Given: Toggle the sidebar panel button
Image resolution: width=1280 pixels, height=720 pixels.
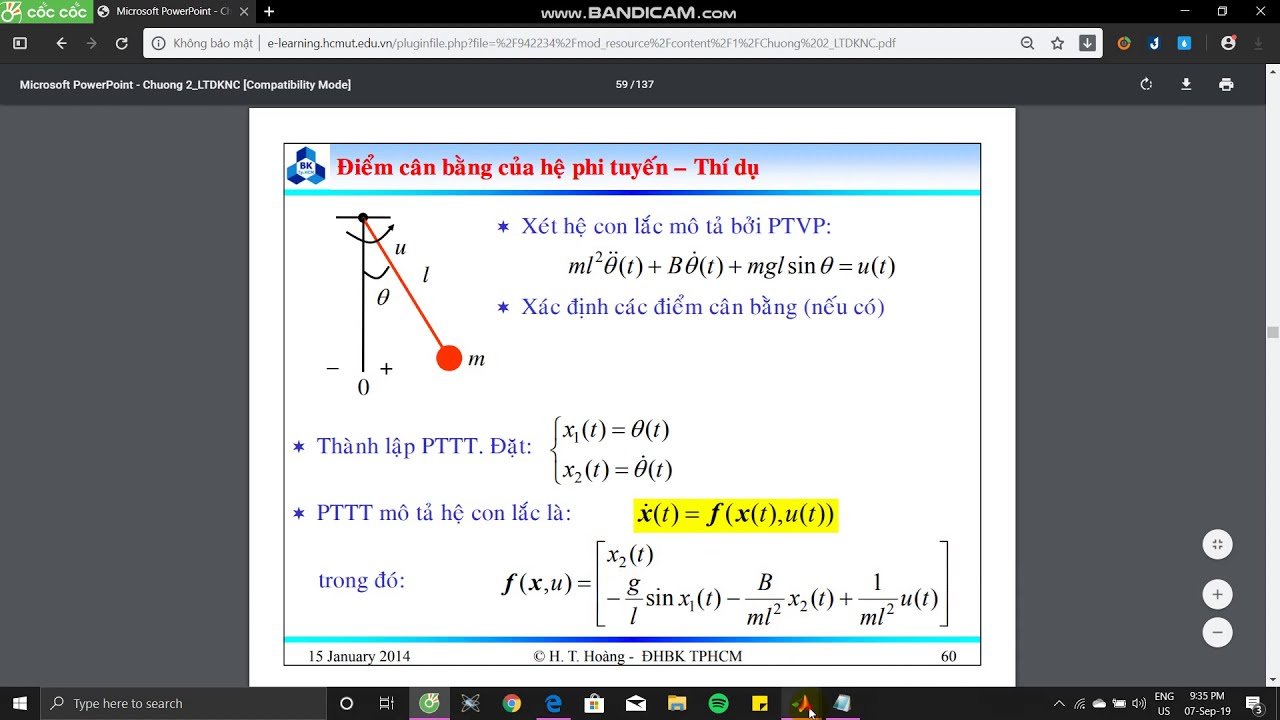Looking at the screenshot, I should click(x=19, y=43).
